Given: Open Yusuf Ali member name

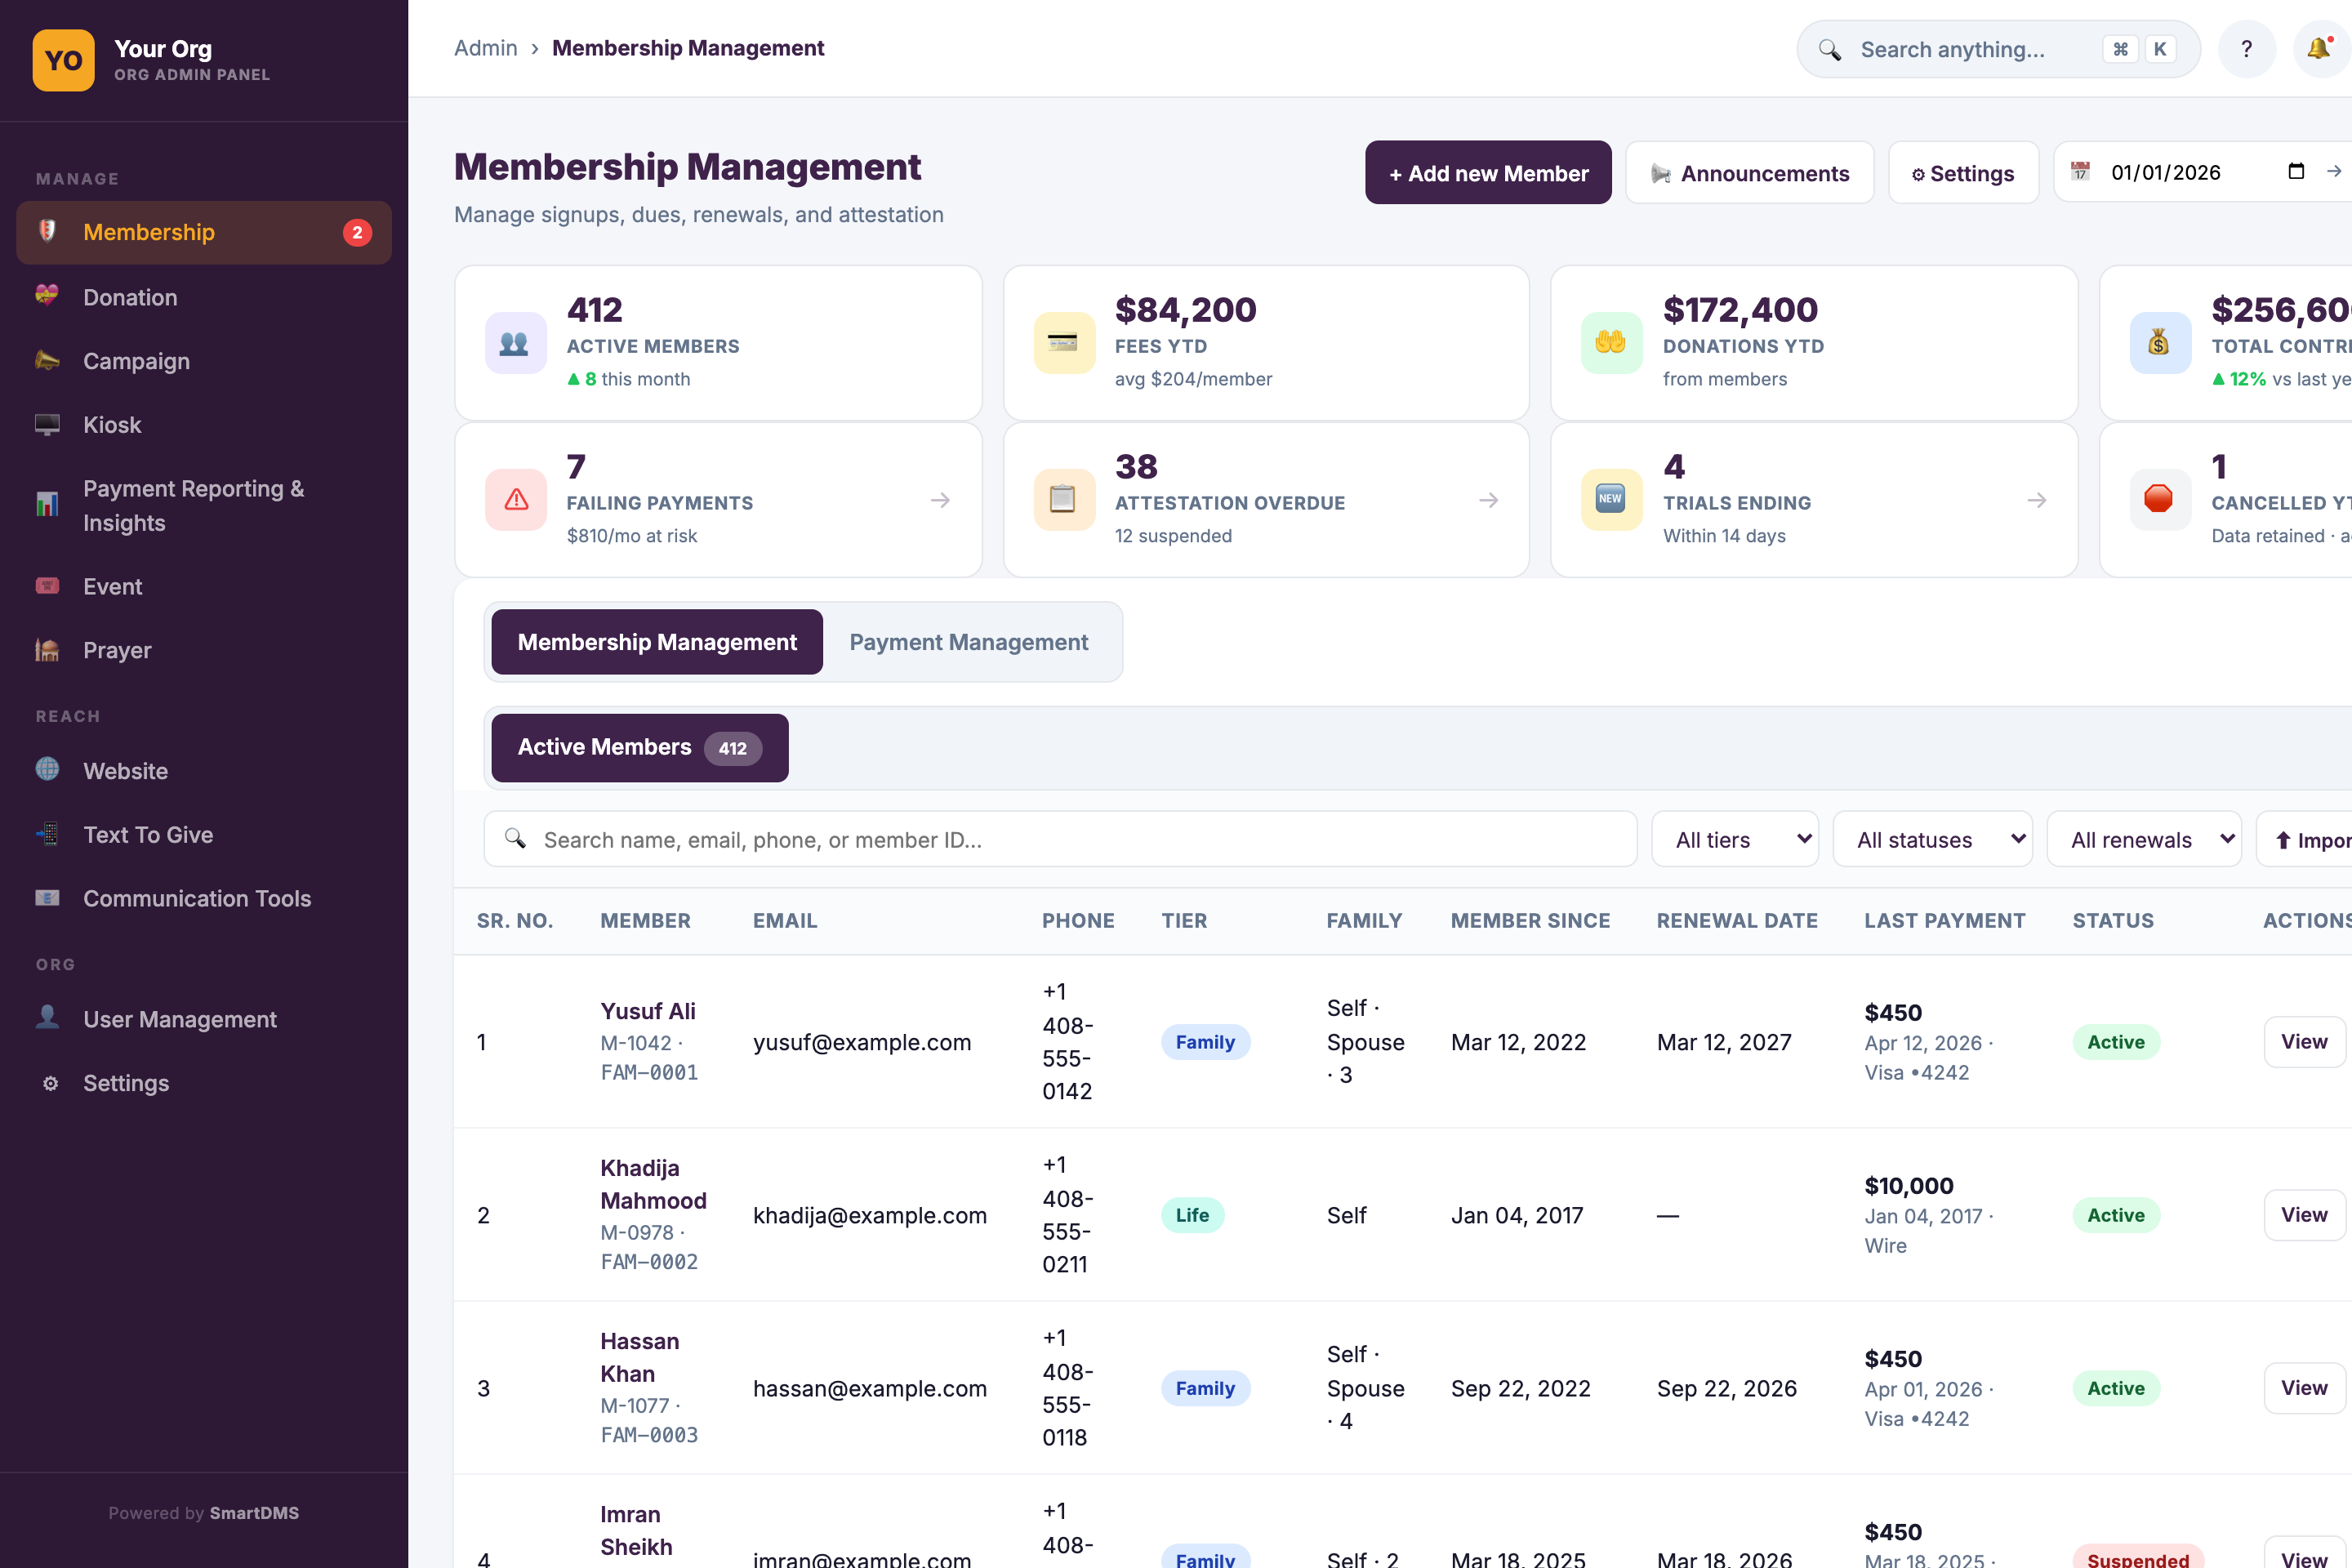Looking at the screenshot, I should 647,1011.
